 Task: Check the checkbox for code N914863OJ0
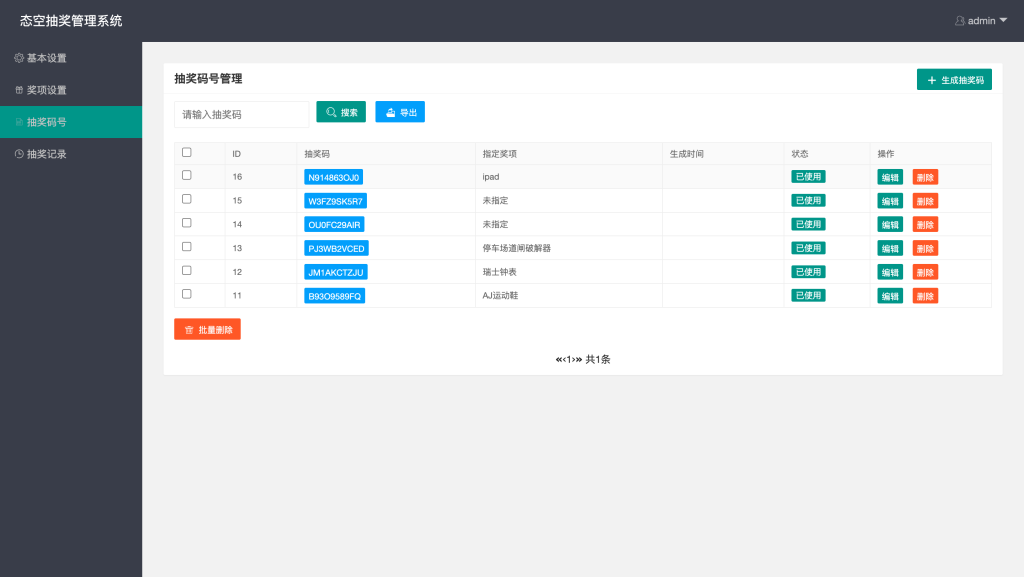click(x=185, y=176)
